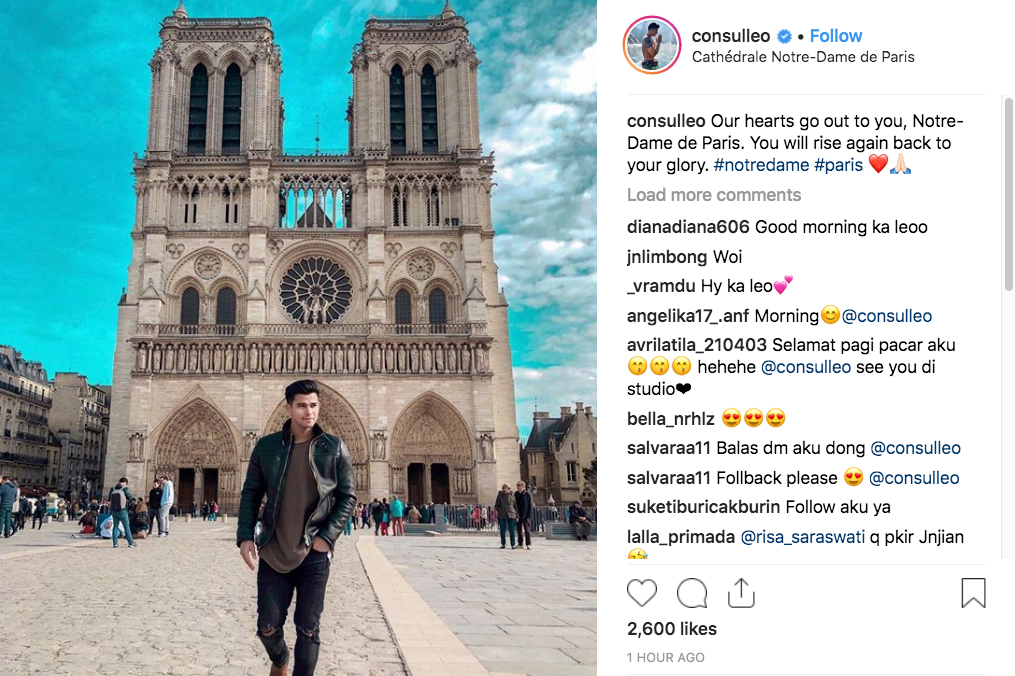Expand Load more comments
This screenshot has height=676, width=1015.
(x=714, y=195)
